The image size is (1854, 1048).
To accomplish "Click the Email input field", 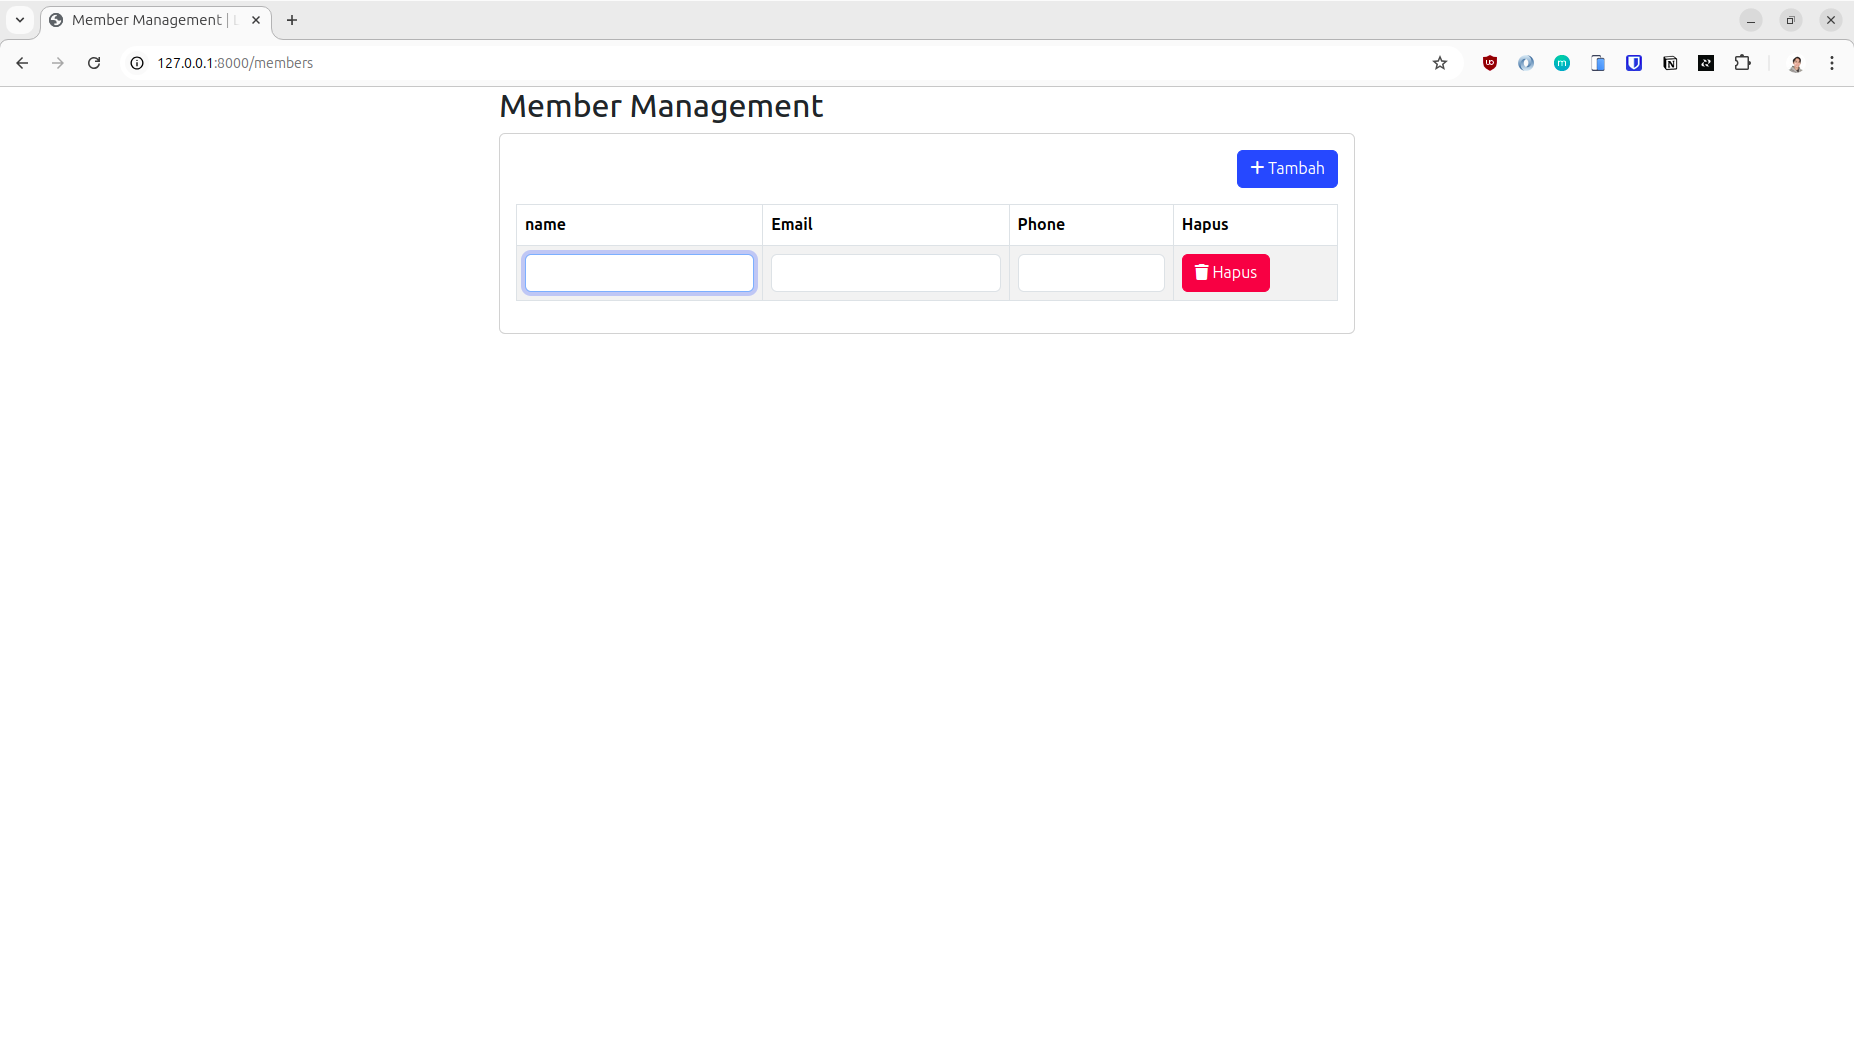I will [884, 272].
